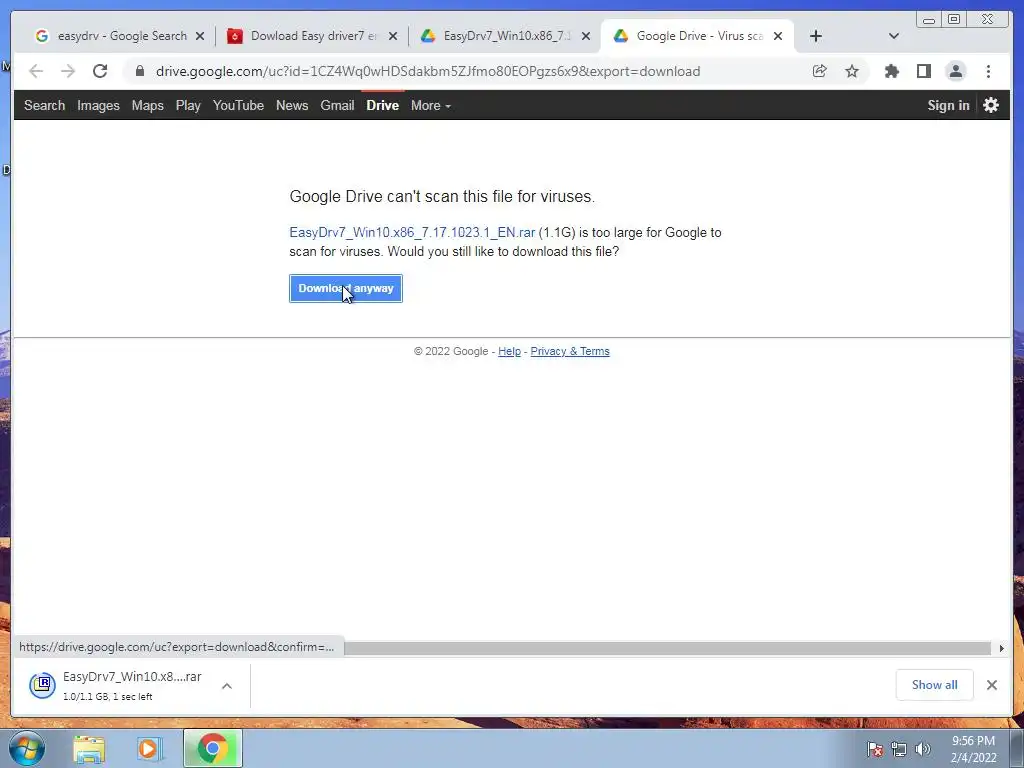Open the Privacy & Terms link

coord(569,351)
